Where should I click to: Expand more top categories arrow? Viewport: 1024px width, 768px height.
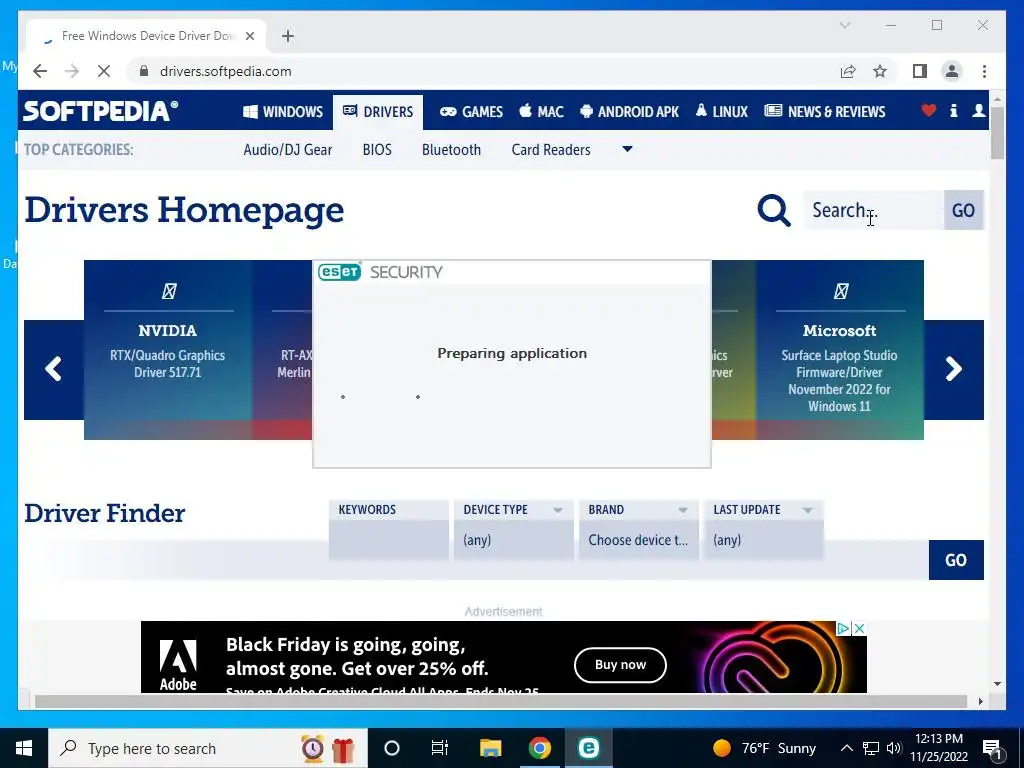[x=627, y=149]
